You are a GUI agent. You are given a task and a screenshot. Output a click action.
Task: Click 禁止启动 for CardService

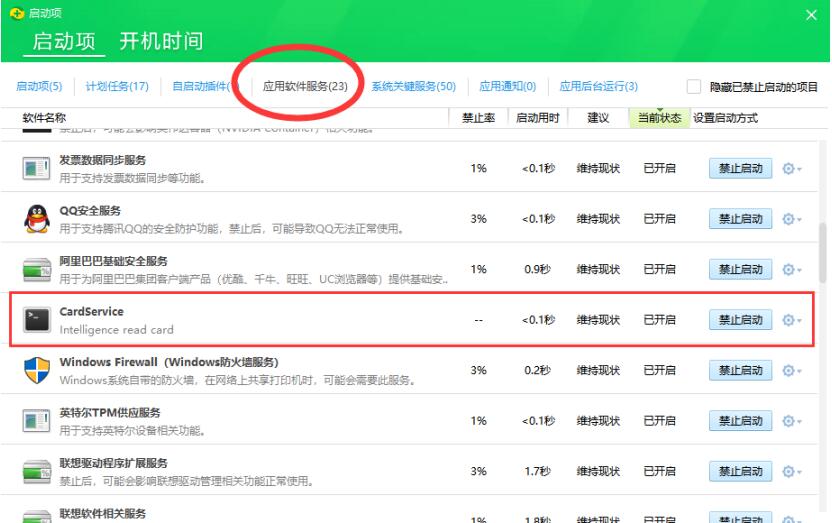pyautogui.click(x=740, y=320)
